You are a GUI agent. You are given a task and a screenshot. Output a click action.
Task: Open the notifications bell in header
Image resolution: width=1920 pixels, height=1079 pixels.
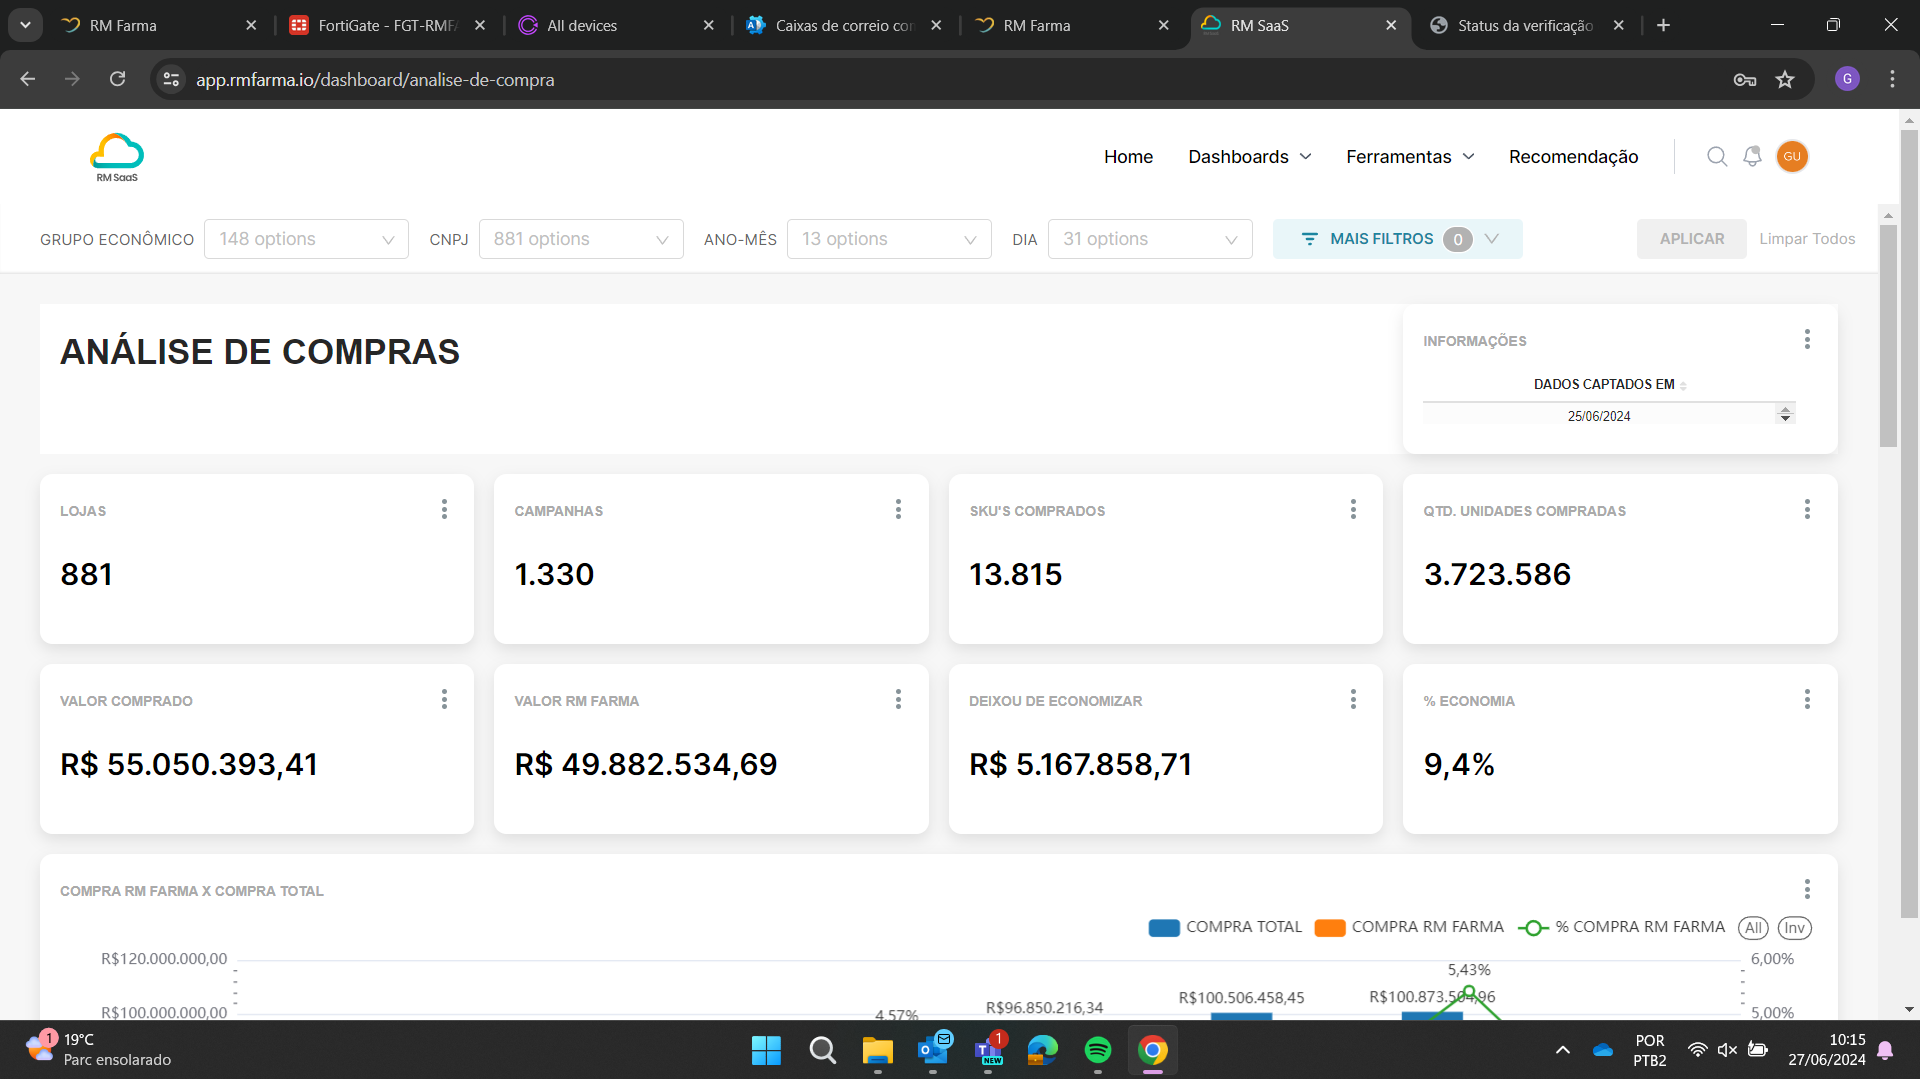point(1752,157)
